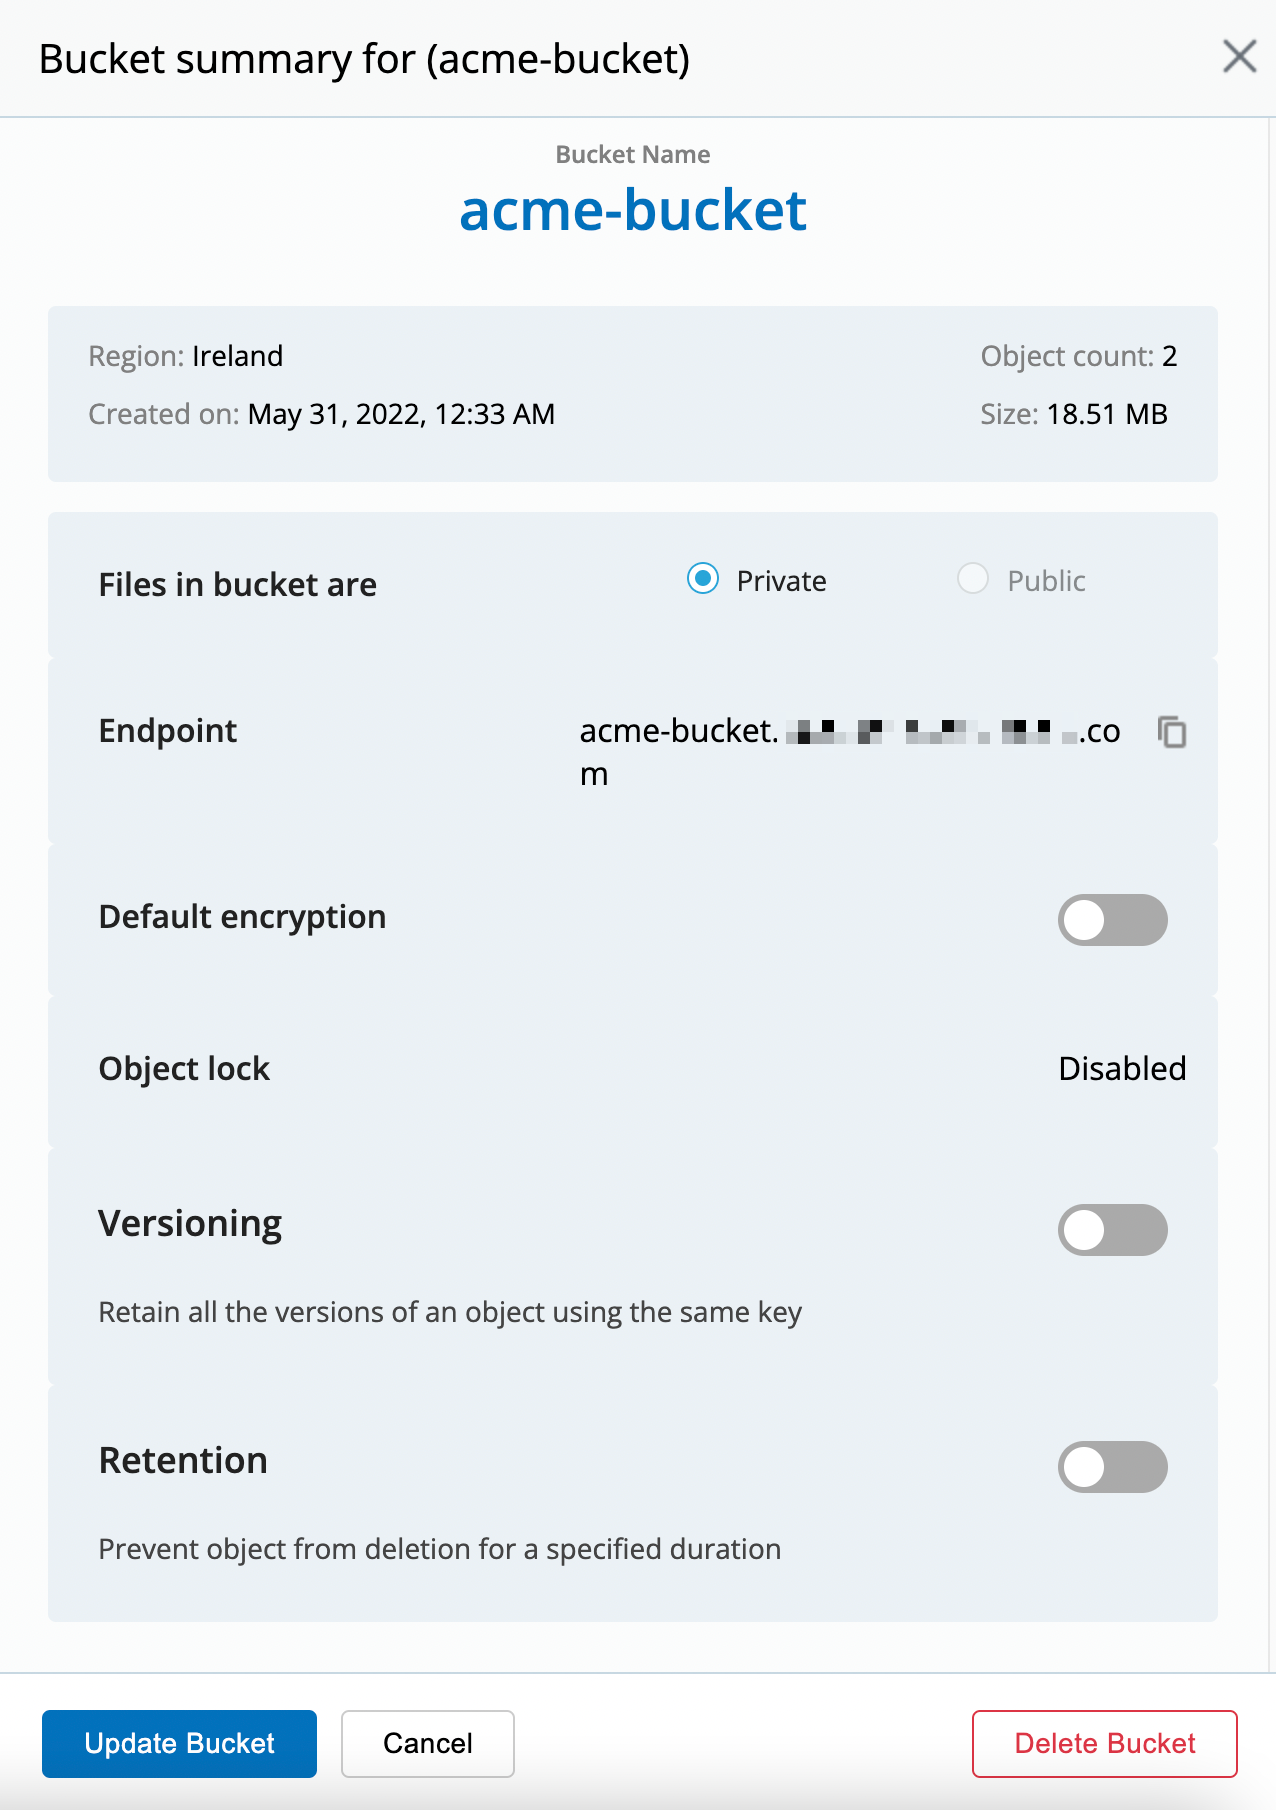Click the Object count value
1276x1810 pixels.
pyautogui.click(x=1079, y=356)
